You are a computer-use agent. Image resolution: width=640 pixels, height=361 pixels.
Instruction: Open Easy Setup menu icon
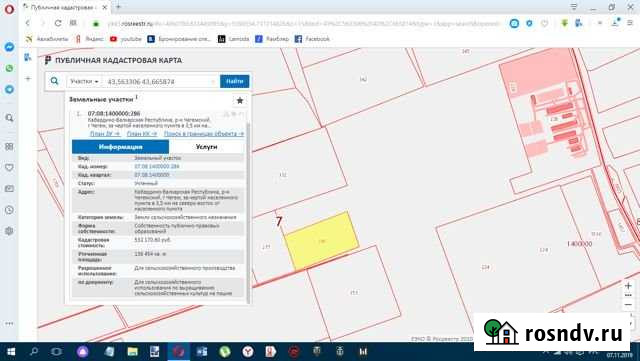coord(630,23)
